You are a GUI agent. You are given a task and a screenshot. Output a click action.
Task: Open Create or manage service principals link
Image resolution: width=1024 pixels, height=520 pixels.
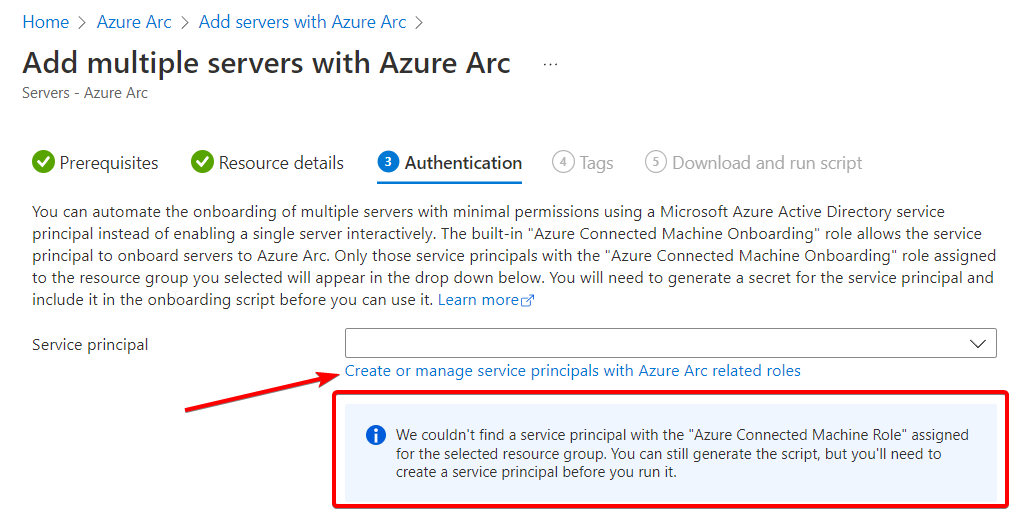573,371
